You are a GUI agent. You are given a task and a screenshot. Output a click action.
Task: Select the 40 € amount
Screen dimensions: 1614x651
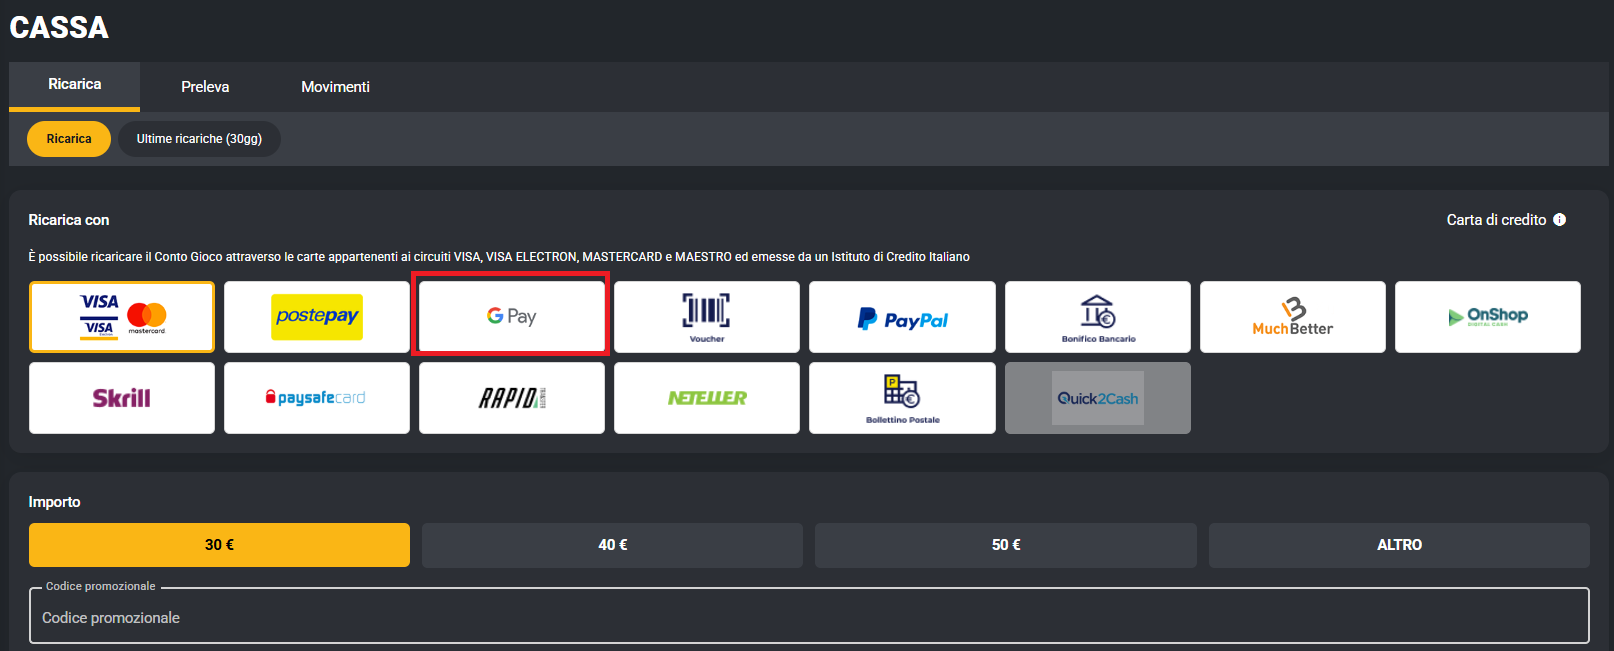[x=613, y=545]
